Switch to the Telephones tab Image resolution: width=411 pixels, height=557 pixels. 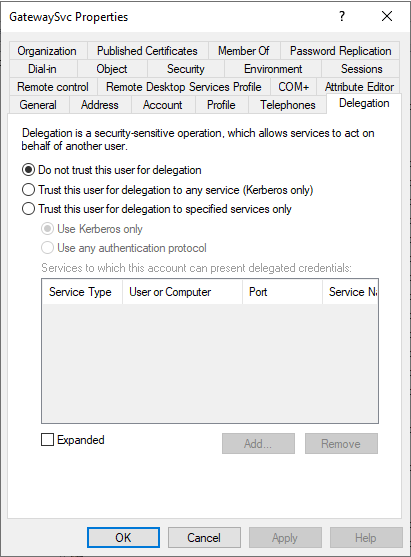pos(287,105)
